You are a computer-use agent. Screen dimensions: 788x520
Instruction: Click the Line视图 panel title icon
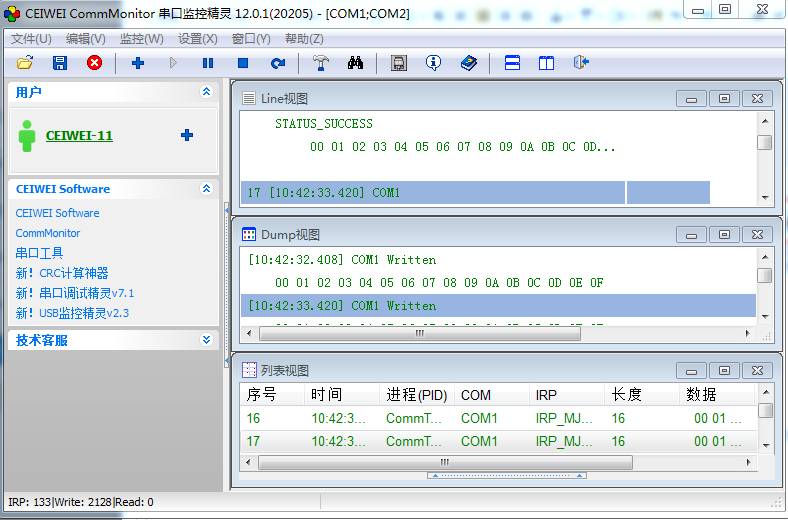248,98
